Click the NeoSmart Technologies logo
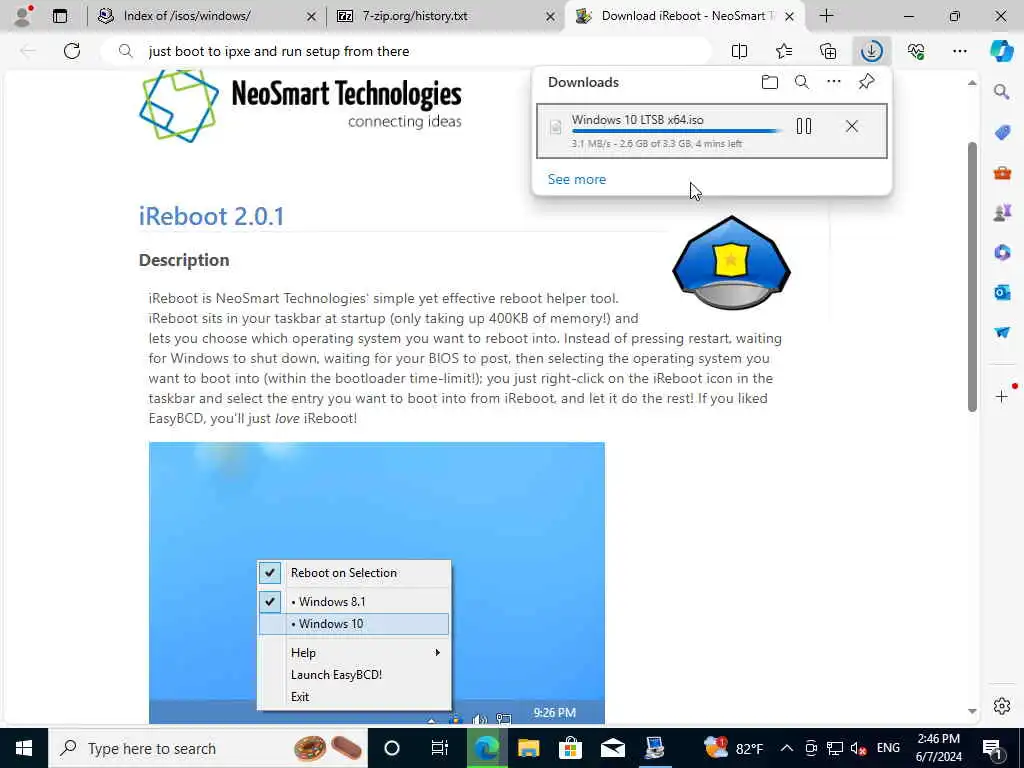The width and height of the screenshot is (1024, 768). tap(300, 106)
